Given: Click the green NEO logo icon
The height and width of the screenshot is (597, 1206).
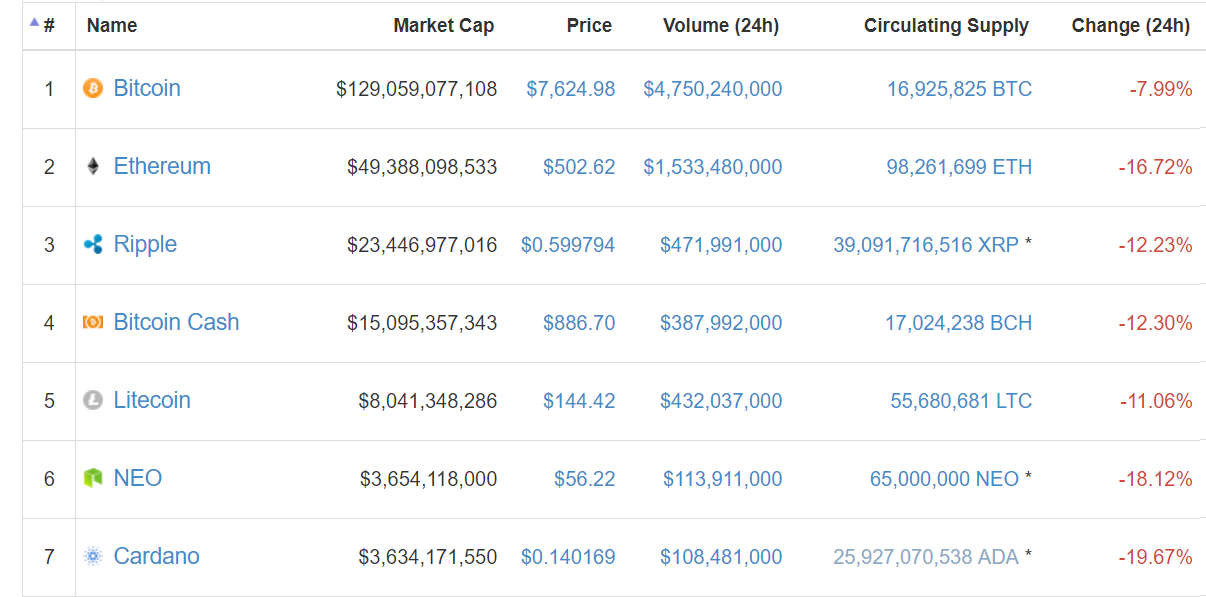Looking at the screenshot, I should pos(93,478).
